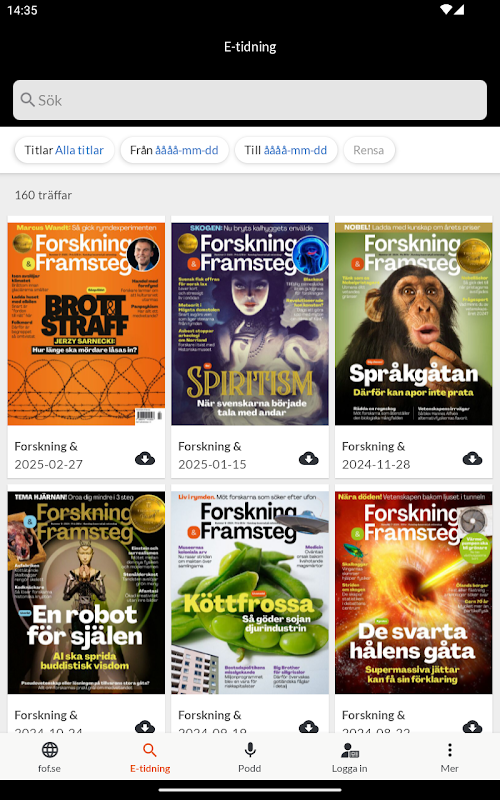Image resolution: width=500 pixels, height=800 pixels.
Task: Open the Mer three-dot menu
Action: [449, 757]
